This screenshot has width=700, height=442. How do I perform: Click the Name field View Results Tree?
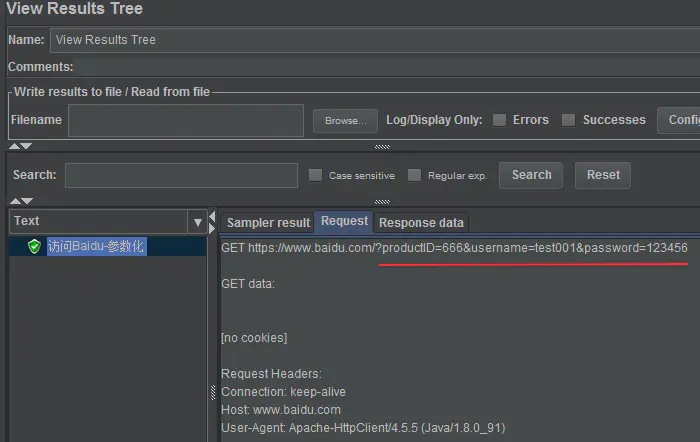click(375, 40)
